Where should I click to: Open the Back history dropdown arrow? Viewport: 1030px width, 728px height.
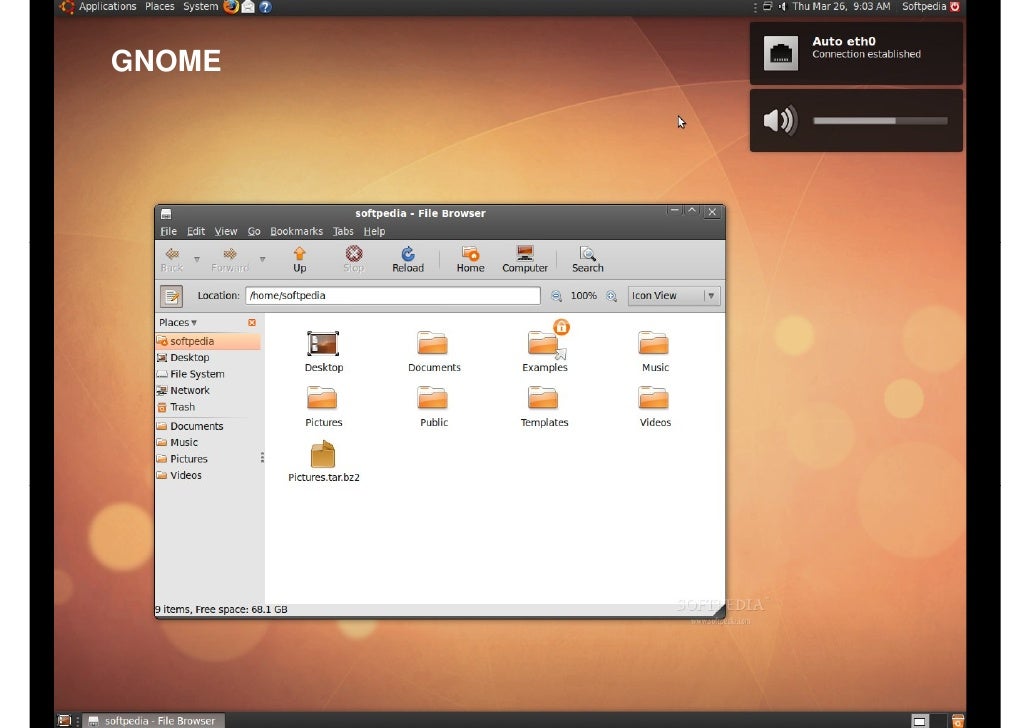click(196, 260)
